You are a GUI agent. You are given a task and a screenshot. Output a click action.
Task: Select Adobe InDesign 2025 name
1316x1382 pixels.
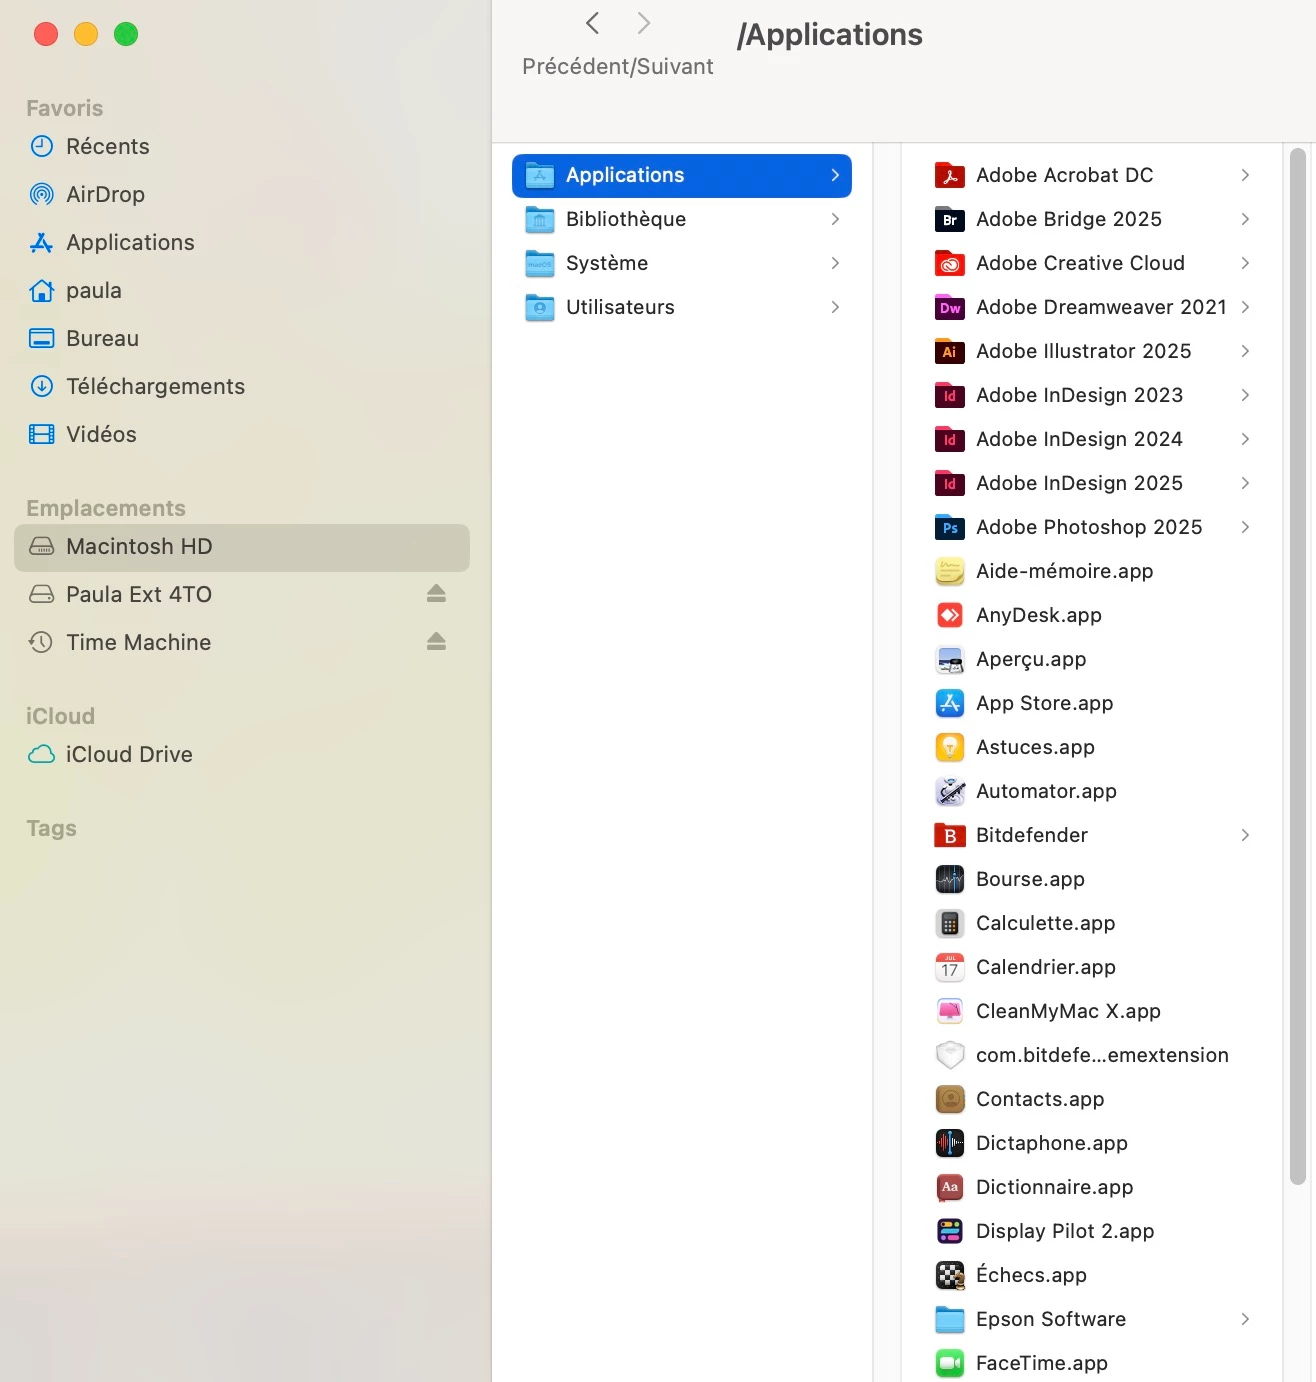point(1079,483)
